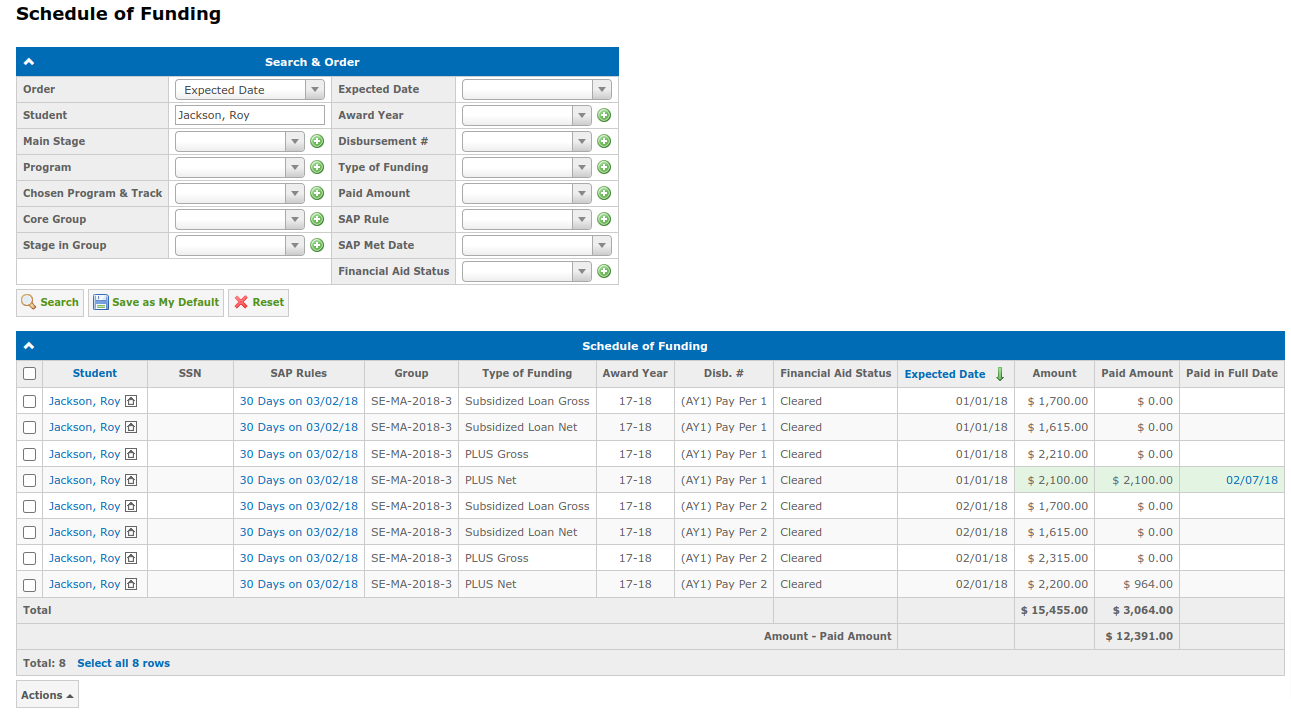Collapse the Search & Order panel
Viewport: 1291px width, 717px height.
(x=29, y=62)
